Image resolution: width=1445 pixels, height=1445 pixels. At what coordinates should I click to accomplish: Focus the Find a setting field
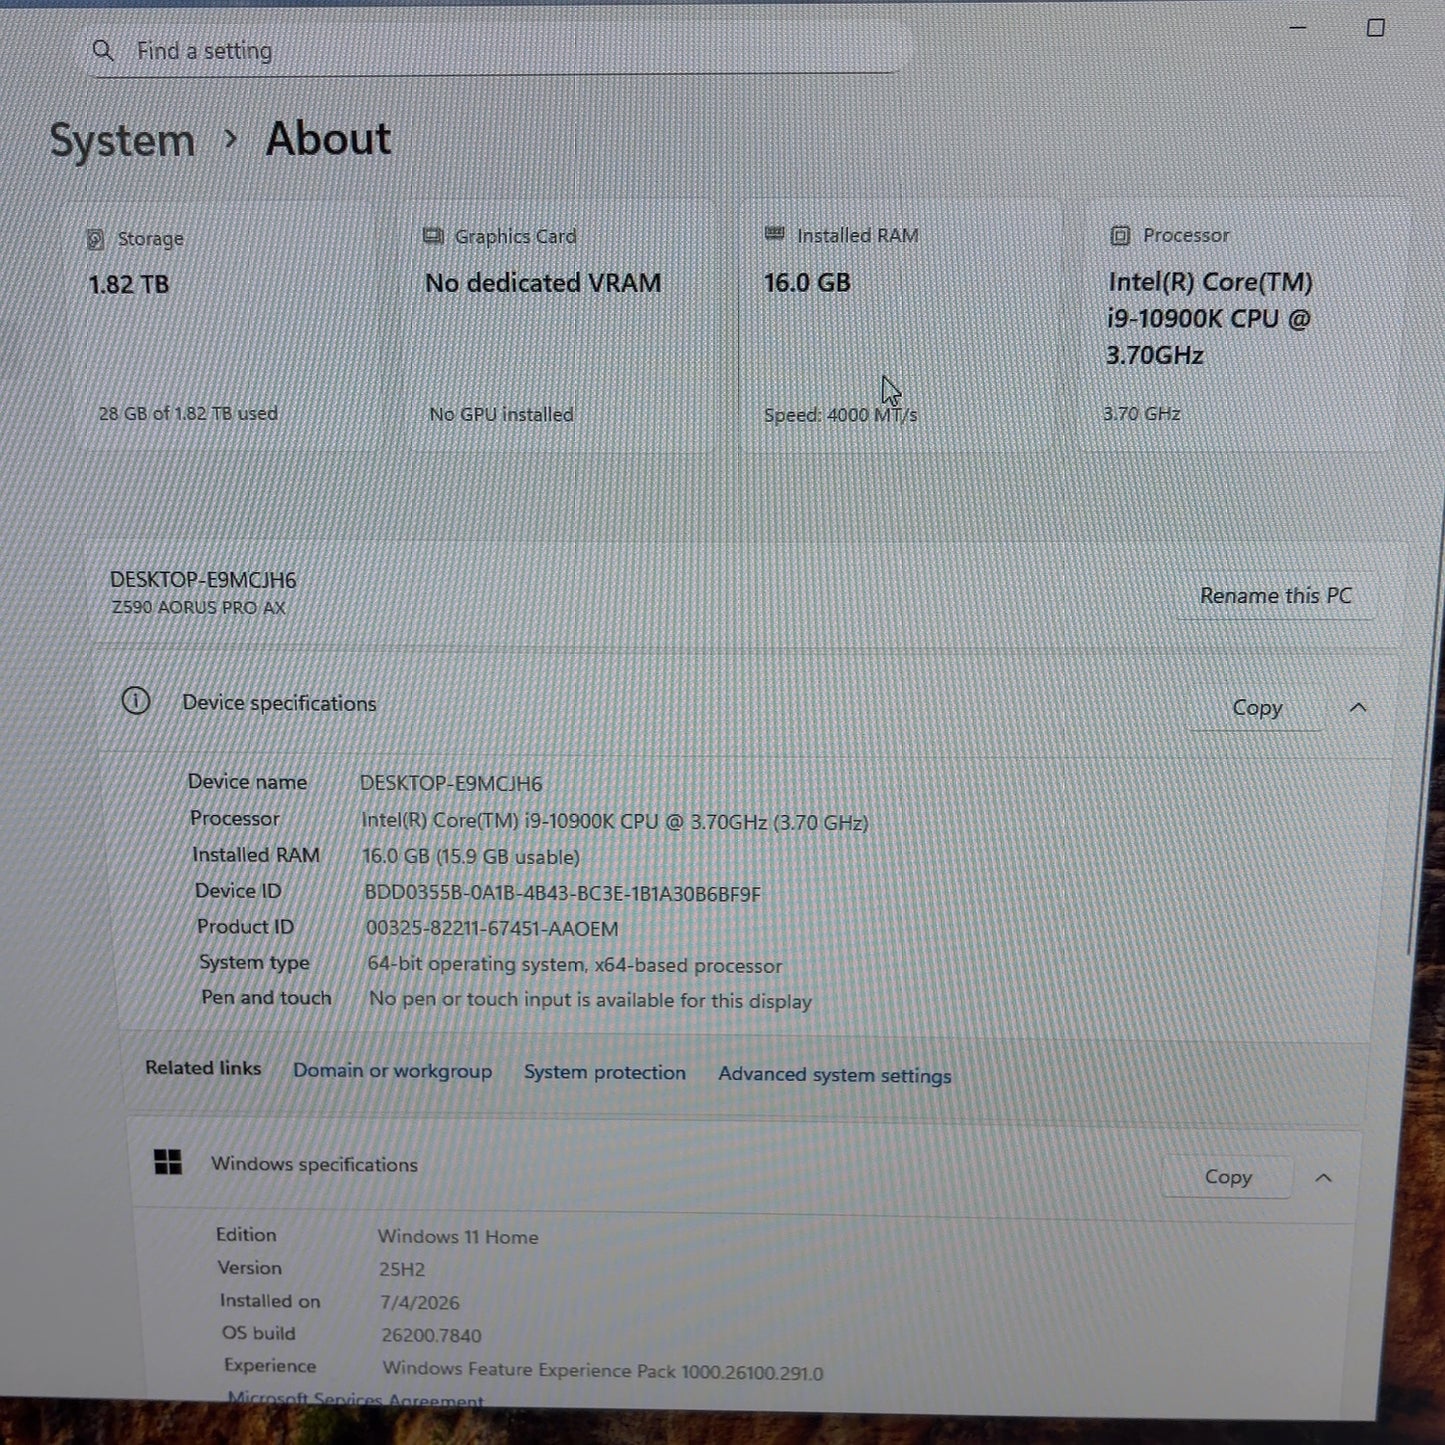click(x=497, y=50)
